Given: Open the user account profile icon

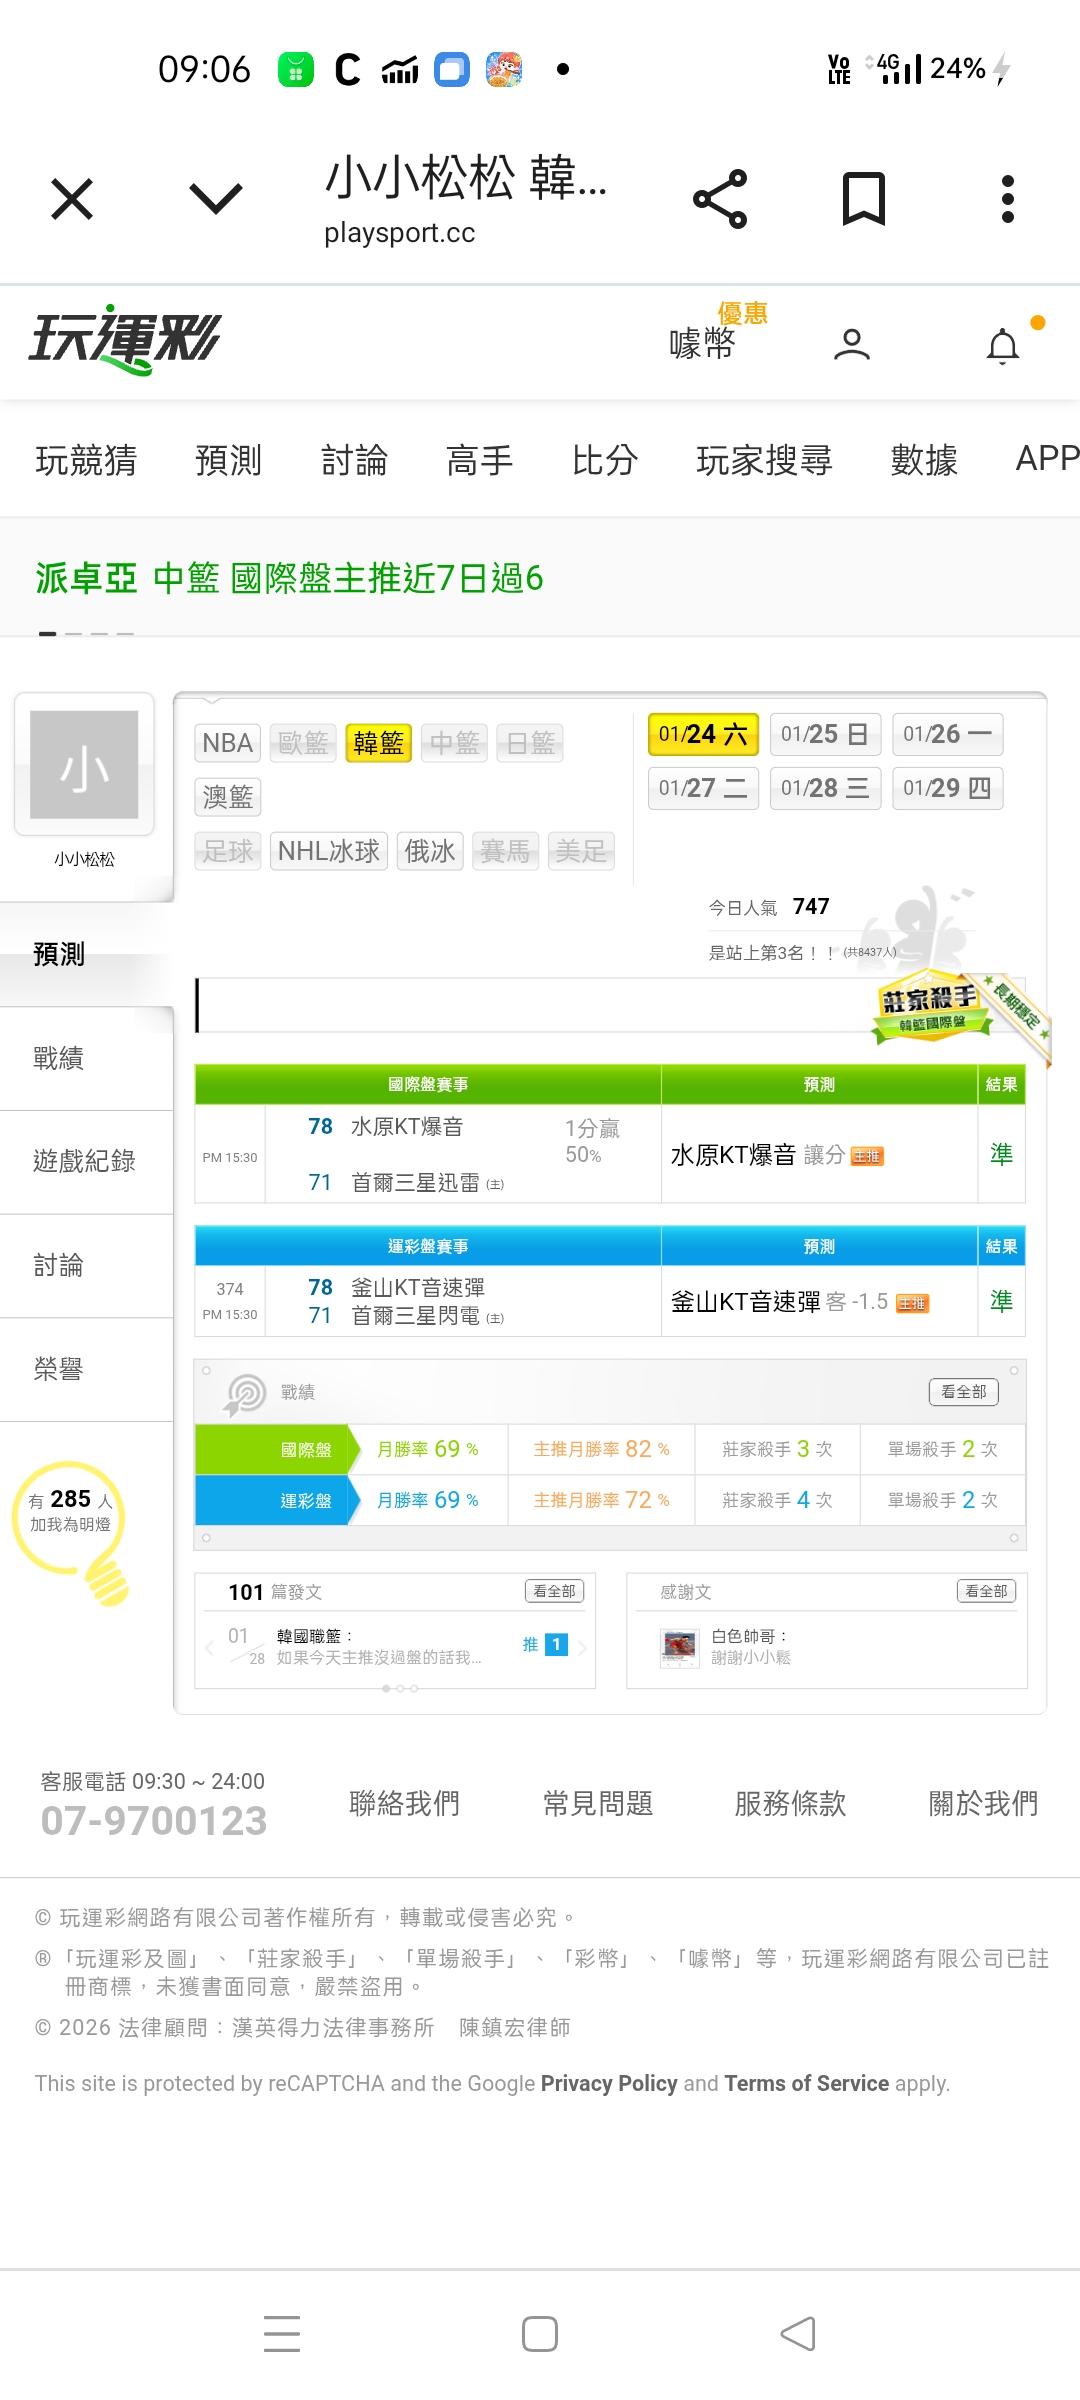Looking at the screenshot, I should click(x=852, y=344).
